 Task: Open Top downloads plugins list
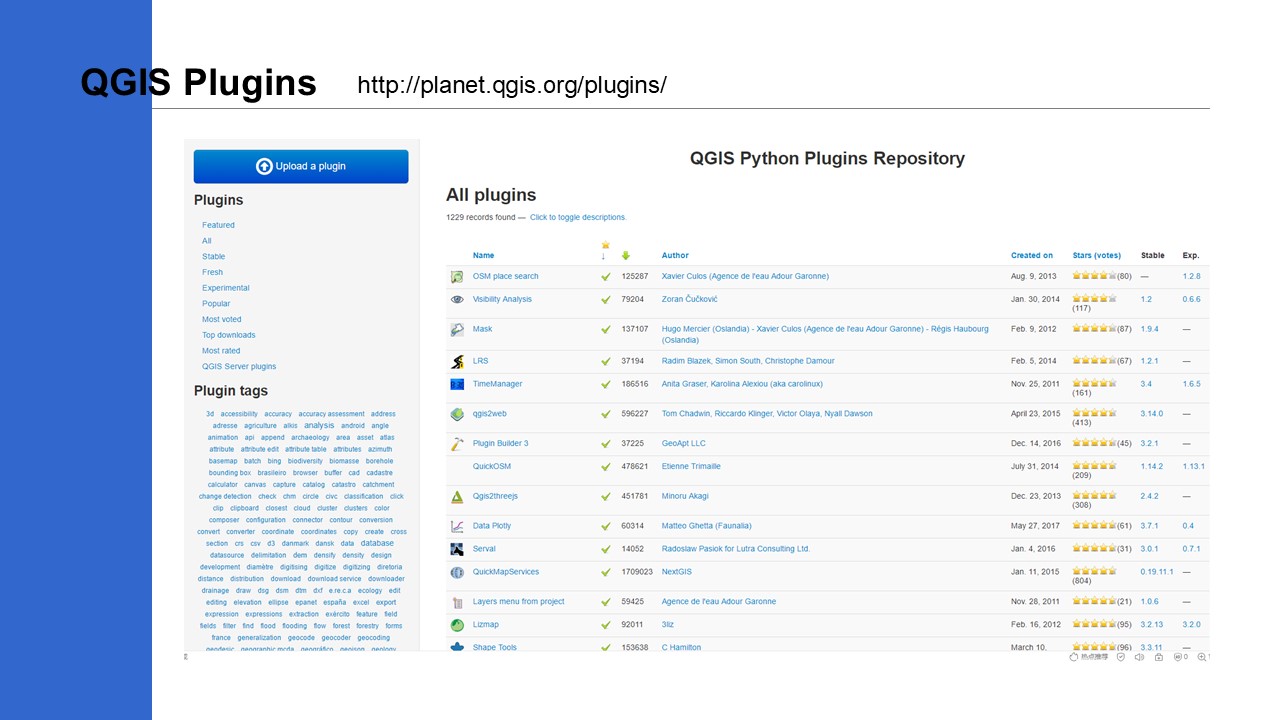(228, 335)
